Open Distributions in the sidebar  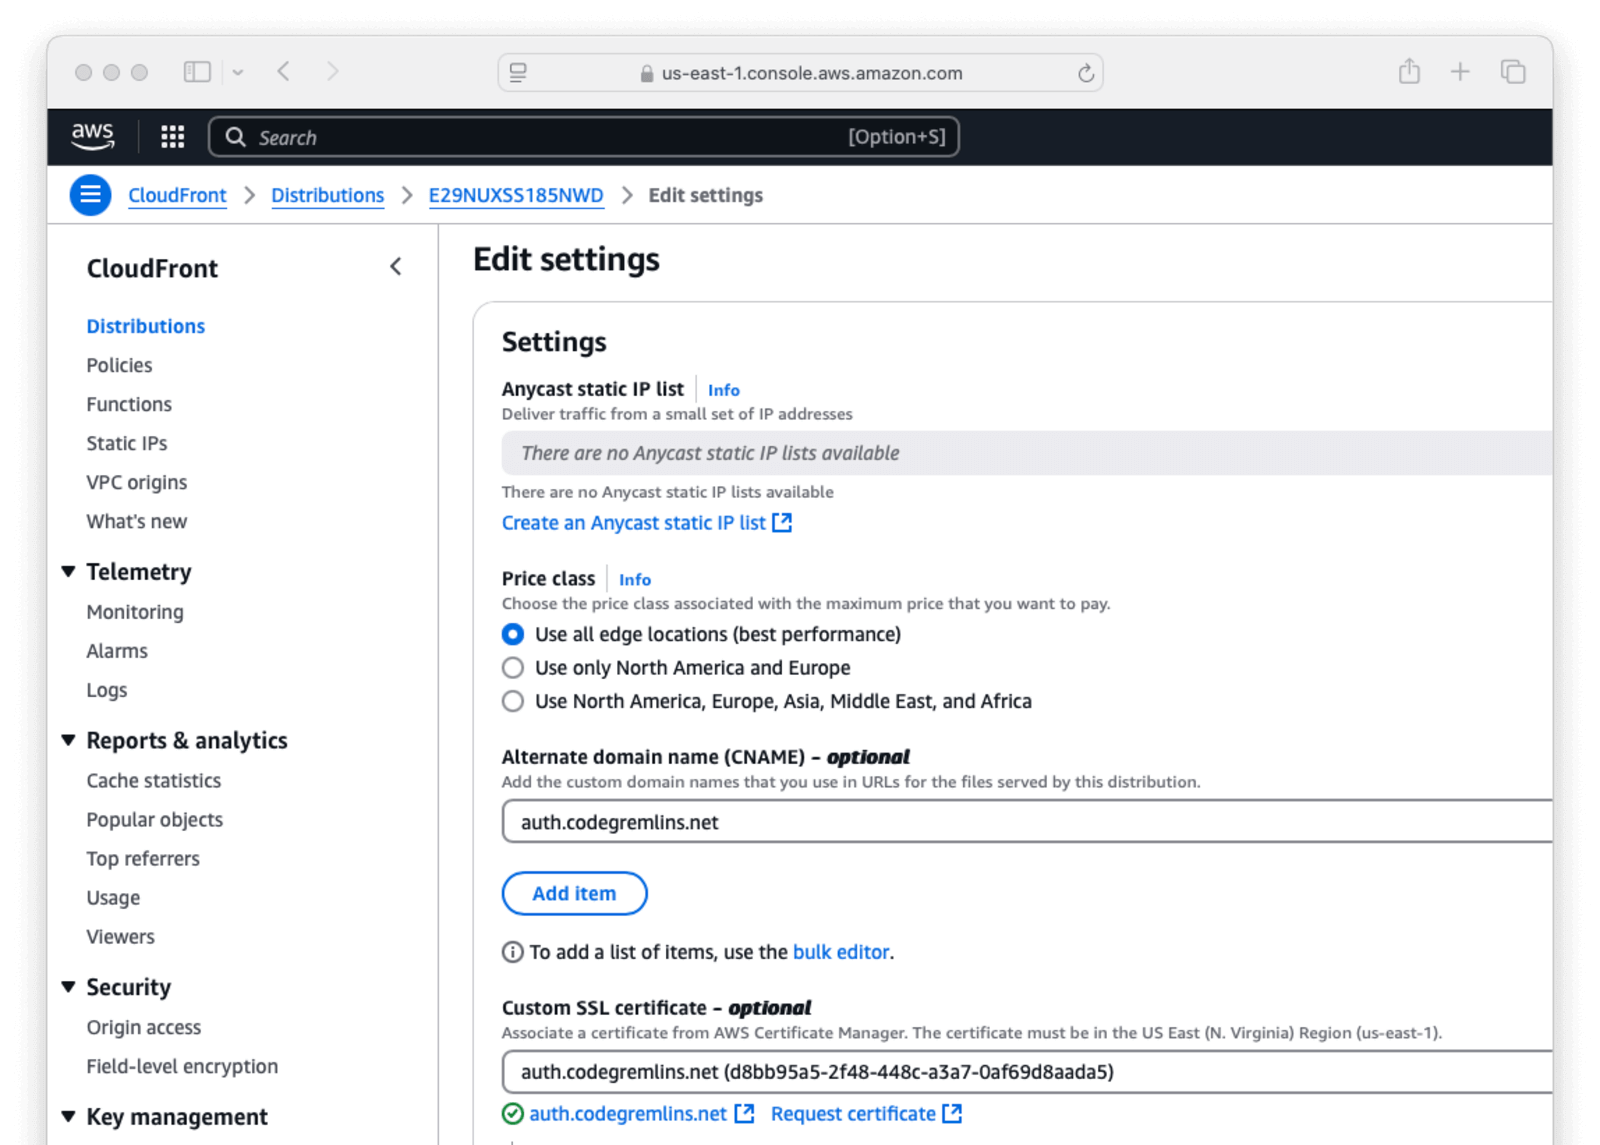tap(145, 326)
